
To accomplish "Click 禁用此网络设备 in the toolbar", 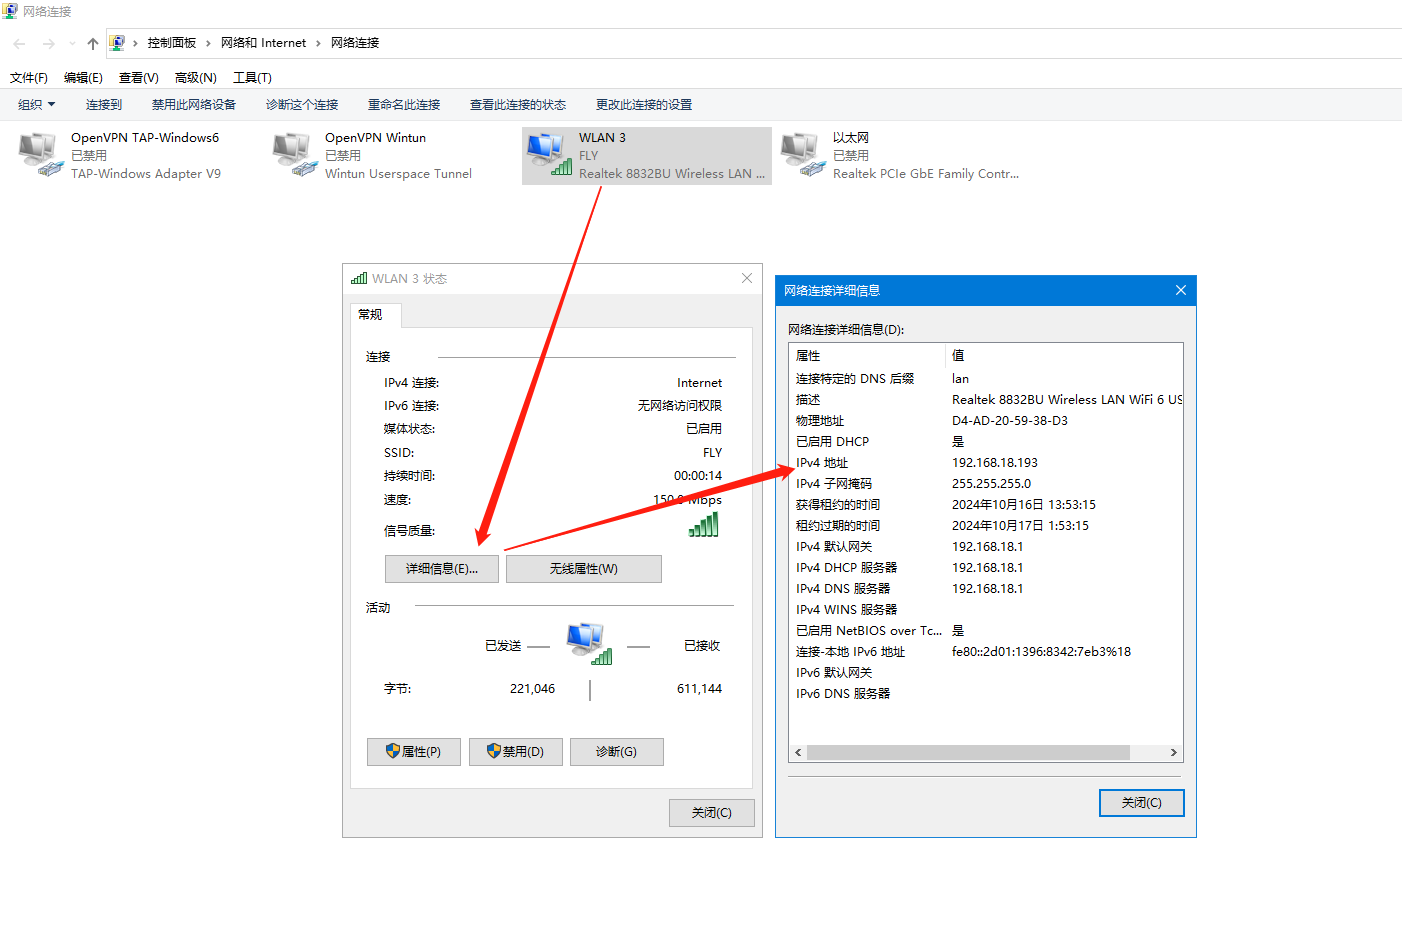I will [x=194, y=105].
